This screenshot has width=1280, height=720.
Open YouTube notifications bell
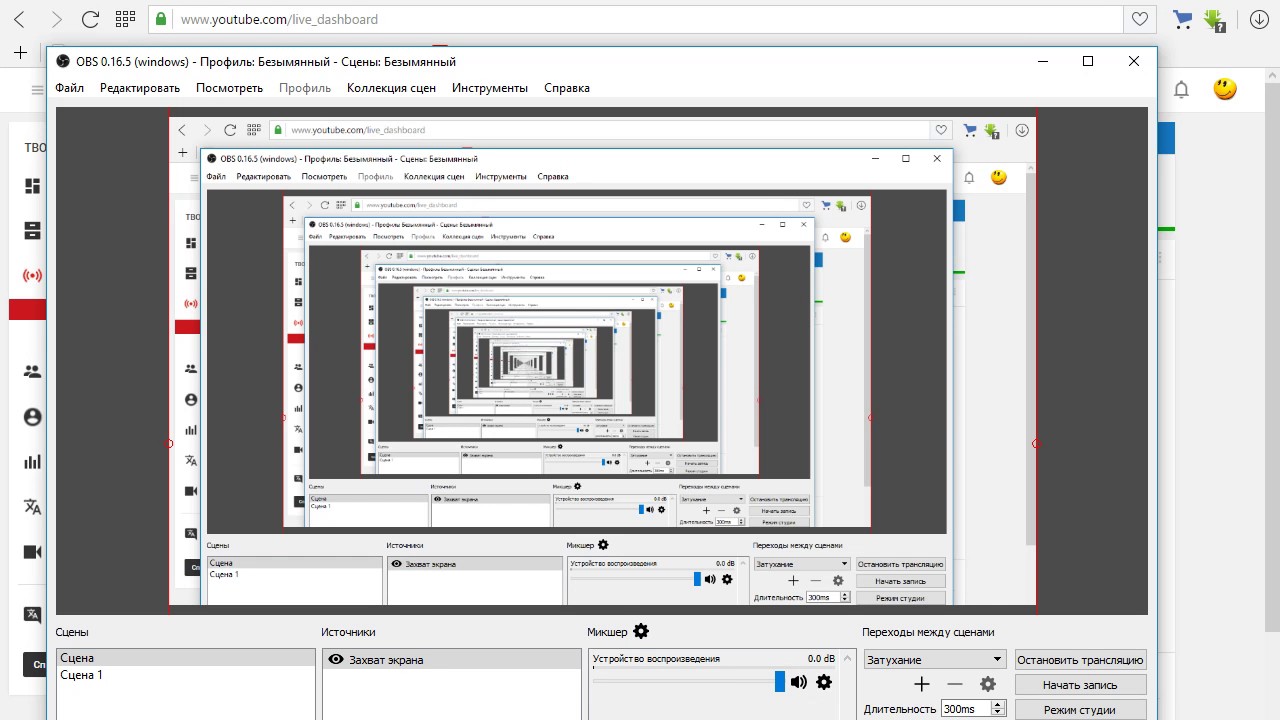tap(1181, 90)
